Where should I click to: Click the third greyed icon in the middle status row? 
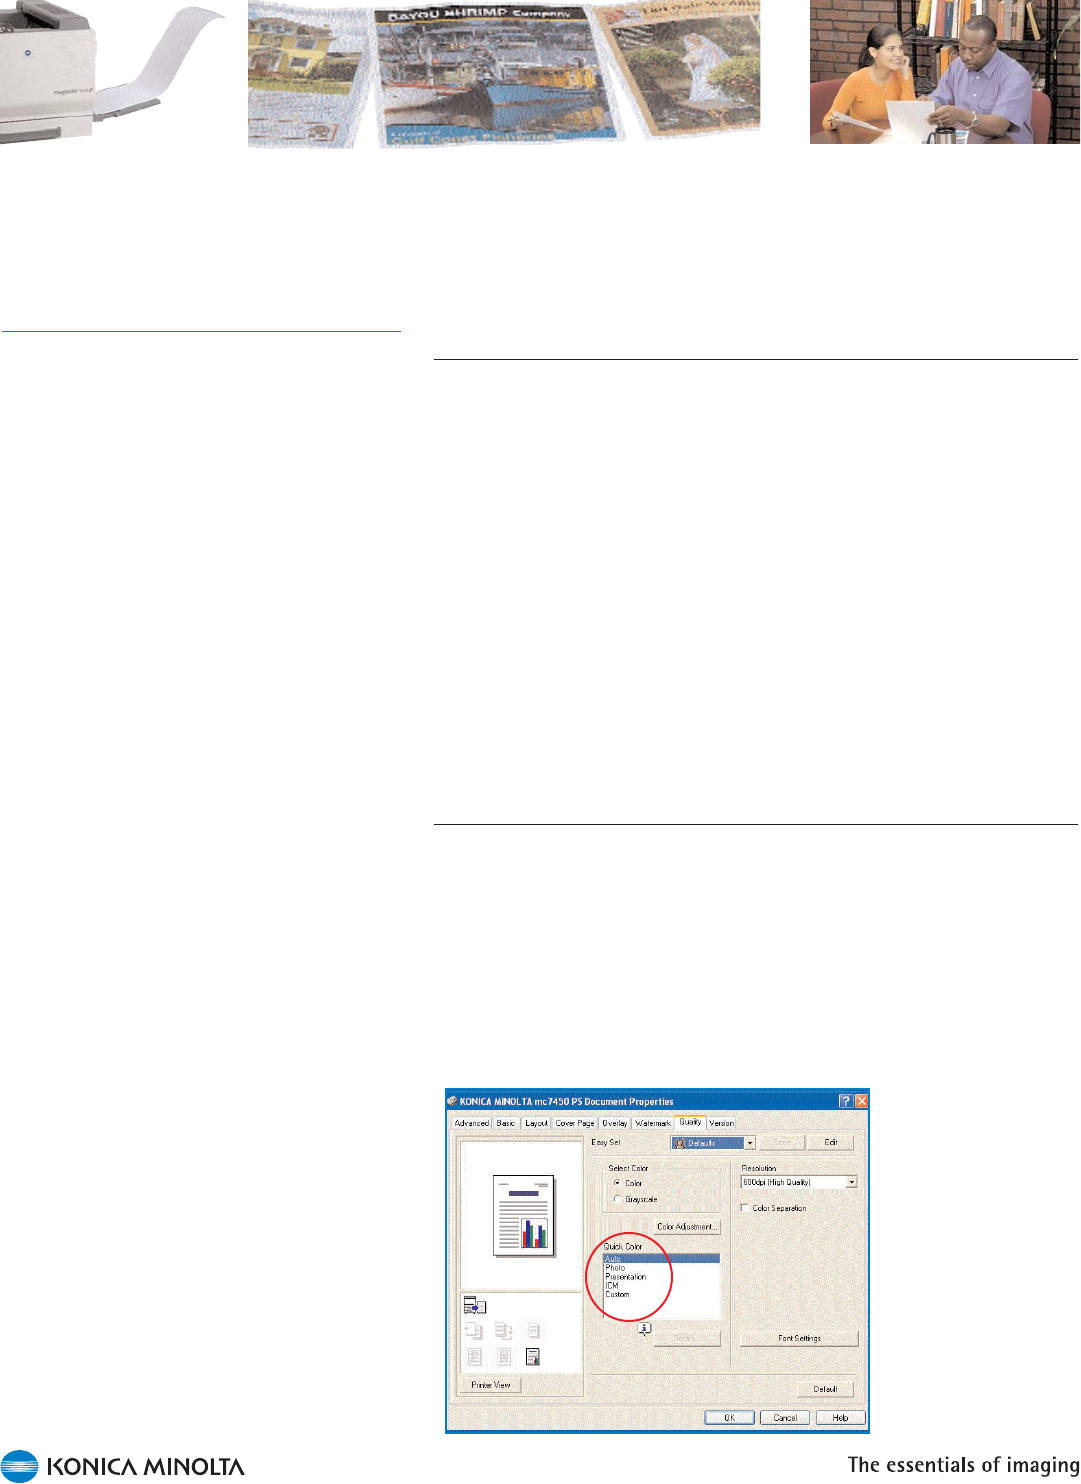pyautogui.click(x=533, y=1331)
